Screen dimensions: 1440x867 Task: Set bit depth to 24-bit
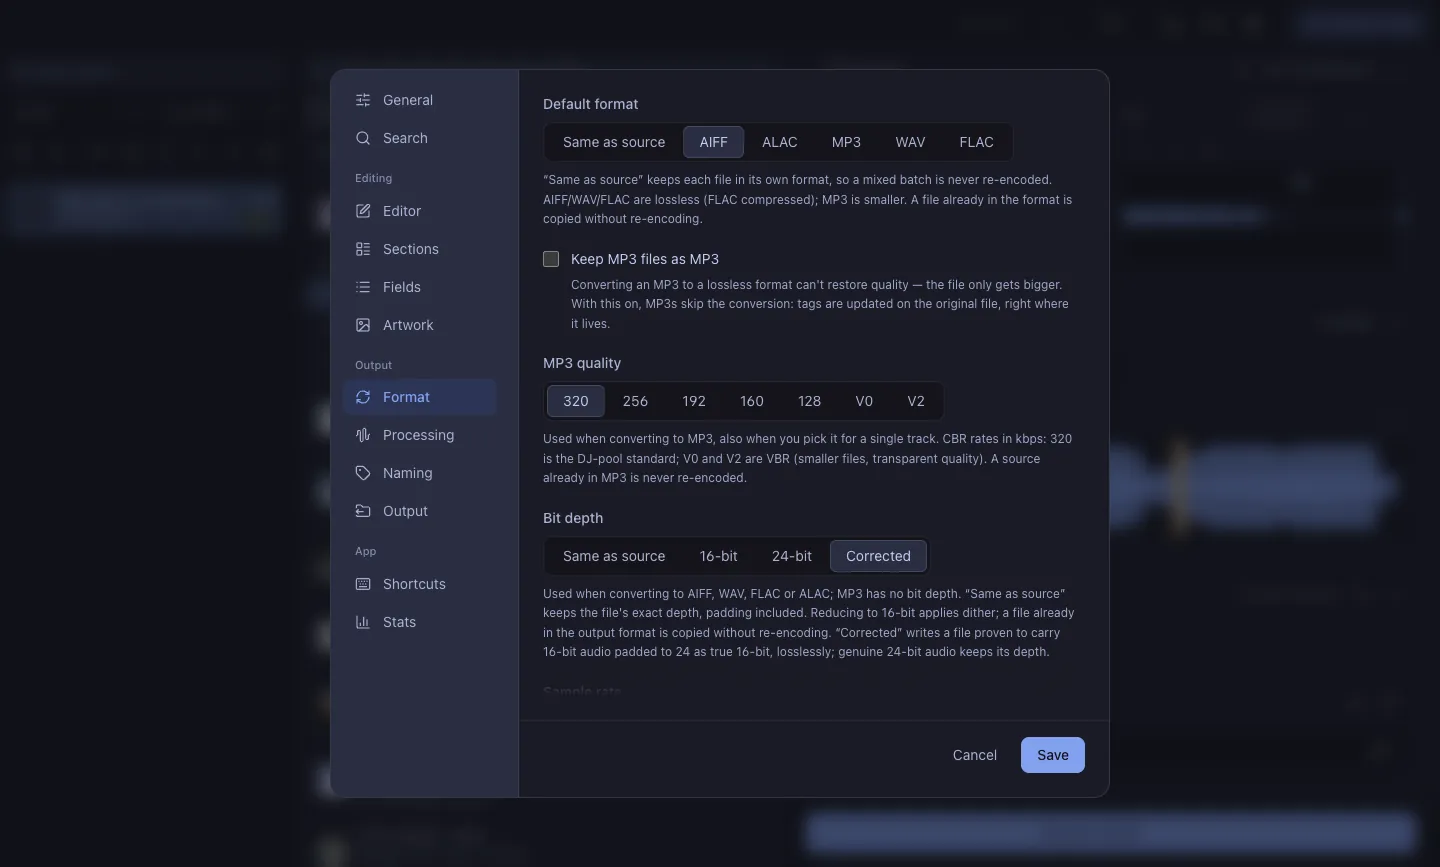[792, 556]
